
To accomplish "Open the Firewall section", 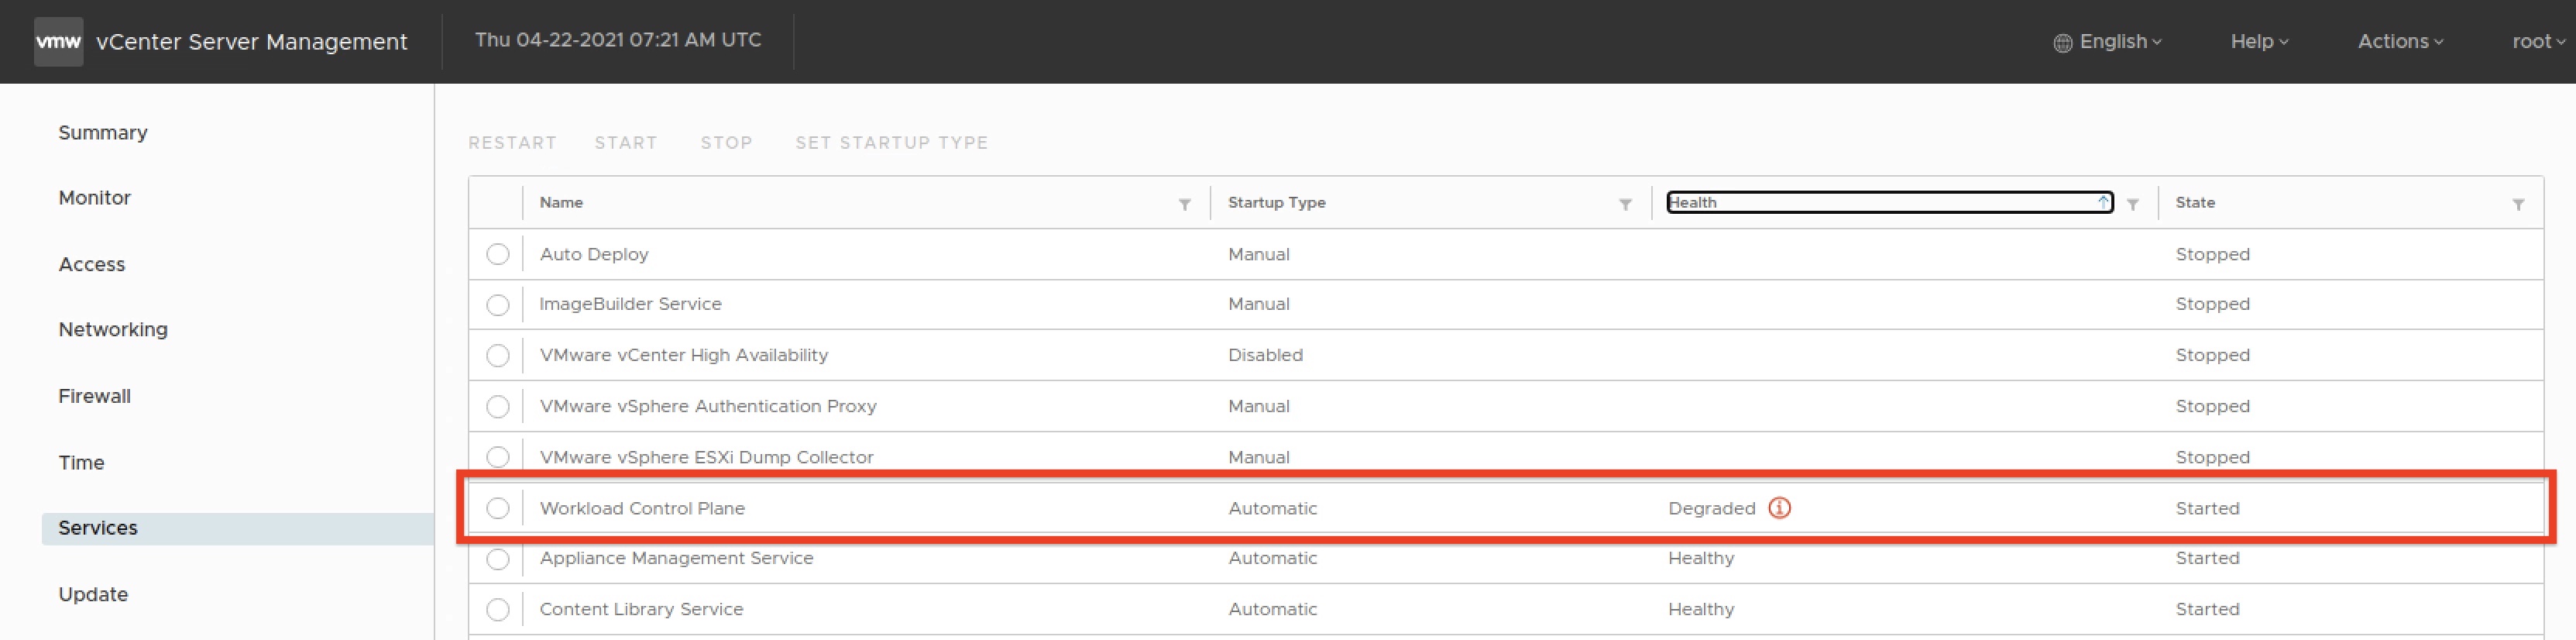I will click(x=95, y=396).
